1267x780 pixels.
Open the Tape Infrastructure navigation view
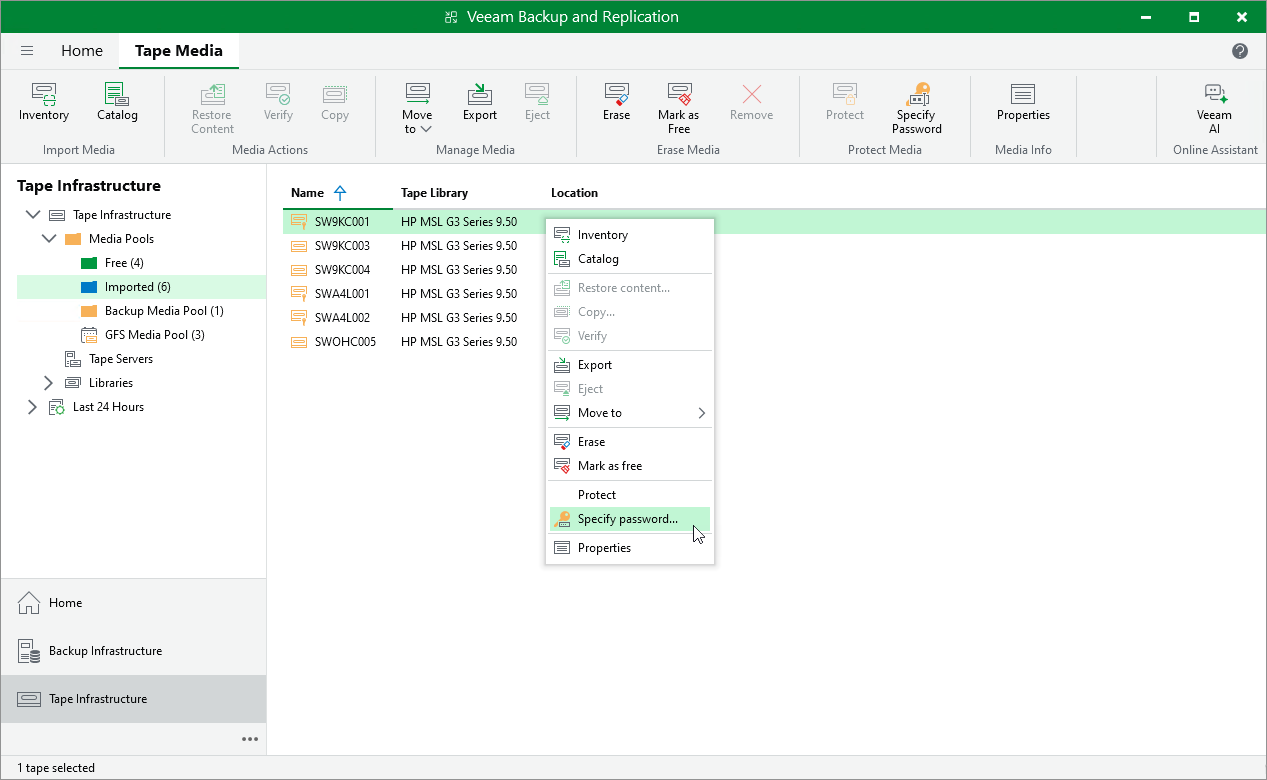click(x=133, y=699)
